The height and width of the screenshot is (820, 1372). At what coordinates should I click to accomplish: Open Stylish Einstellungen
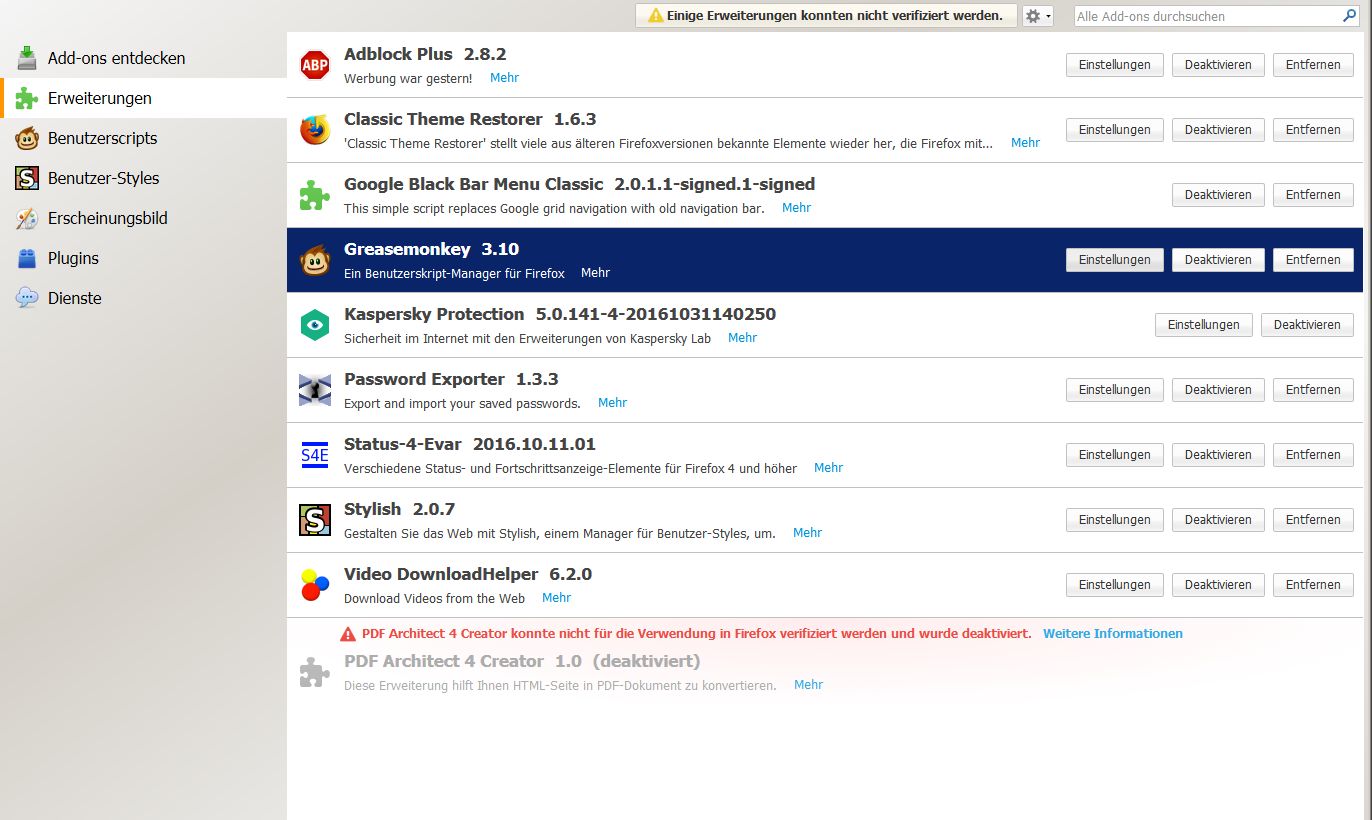(1115, 520)
